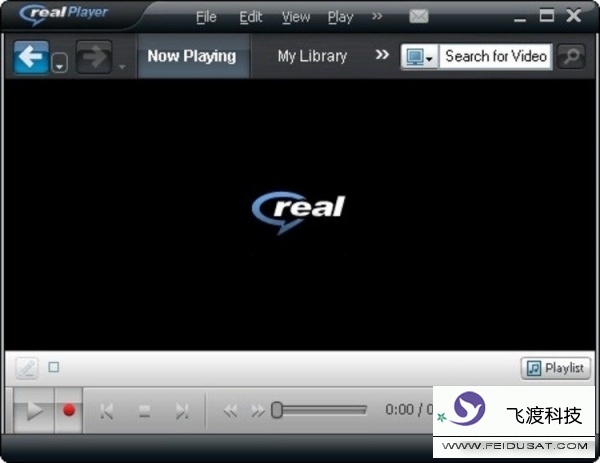Jump to the previous clip

pyautogui.click(x=106, y=411)
